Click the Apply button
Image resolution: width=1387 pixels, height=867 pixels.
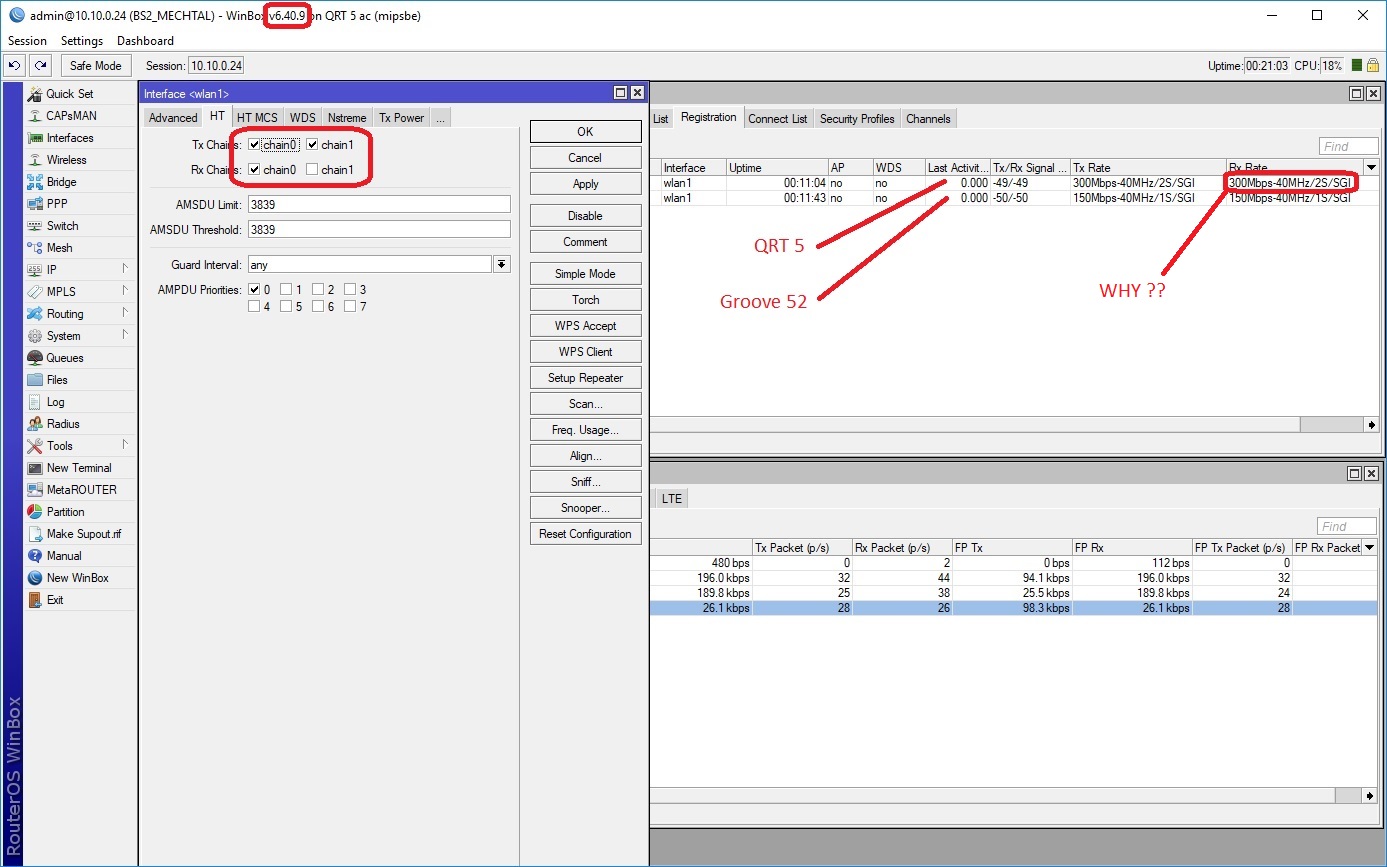[585, 184]
